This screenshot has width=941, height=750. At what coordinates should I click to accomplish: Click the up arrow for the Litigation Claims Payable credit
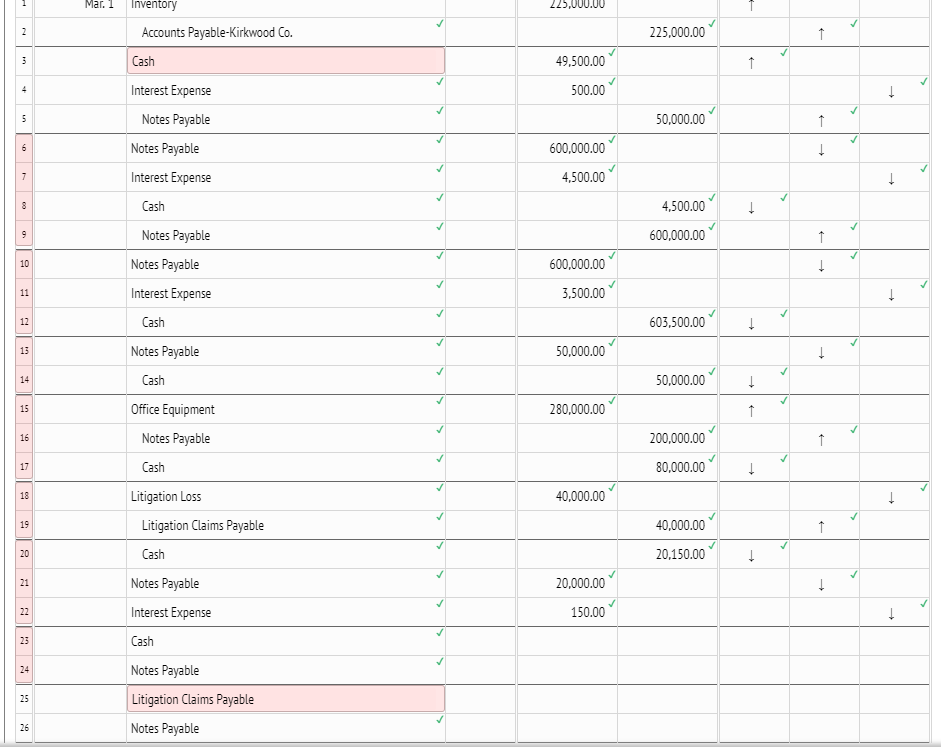(x=821, y=525)
